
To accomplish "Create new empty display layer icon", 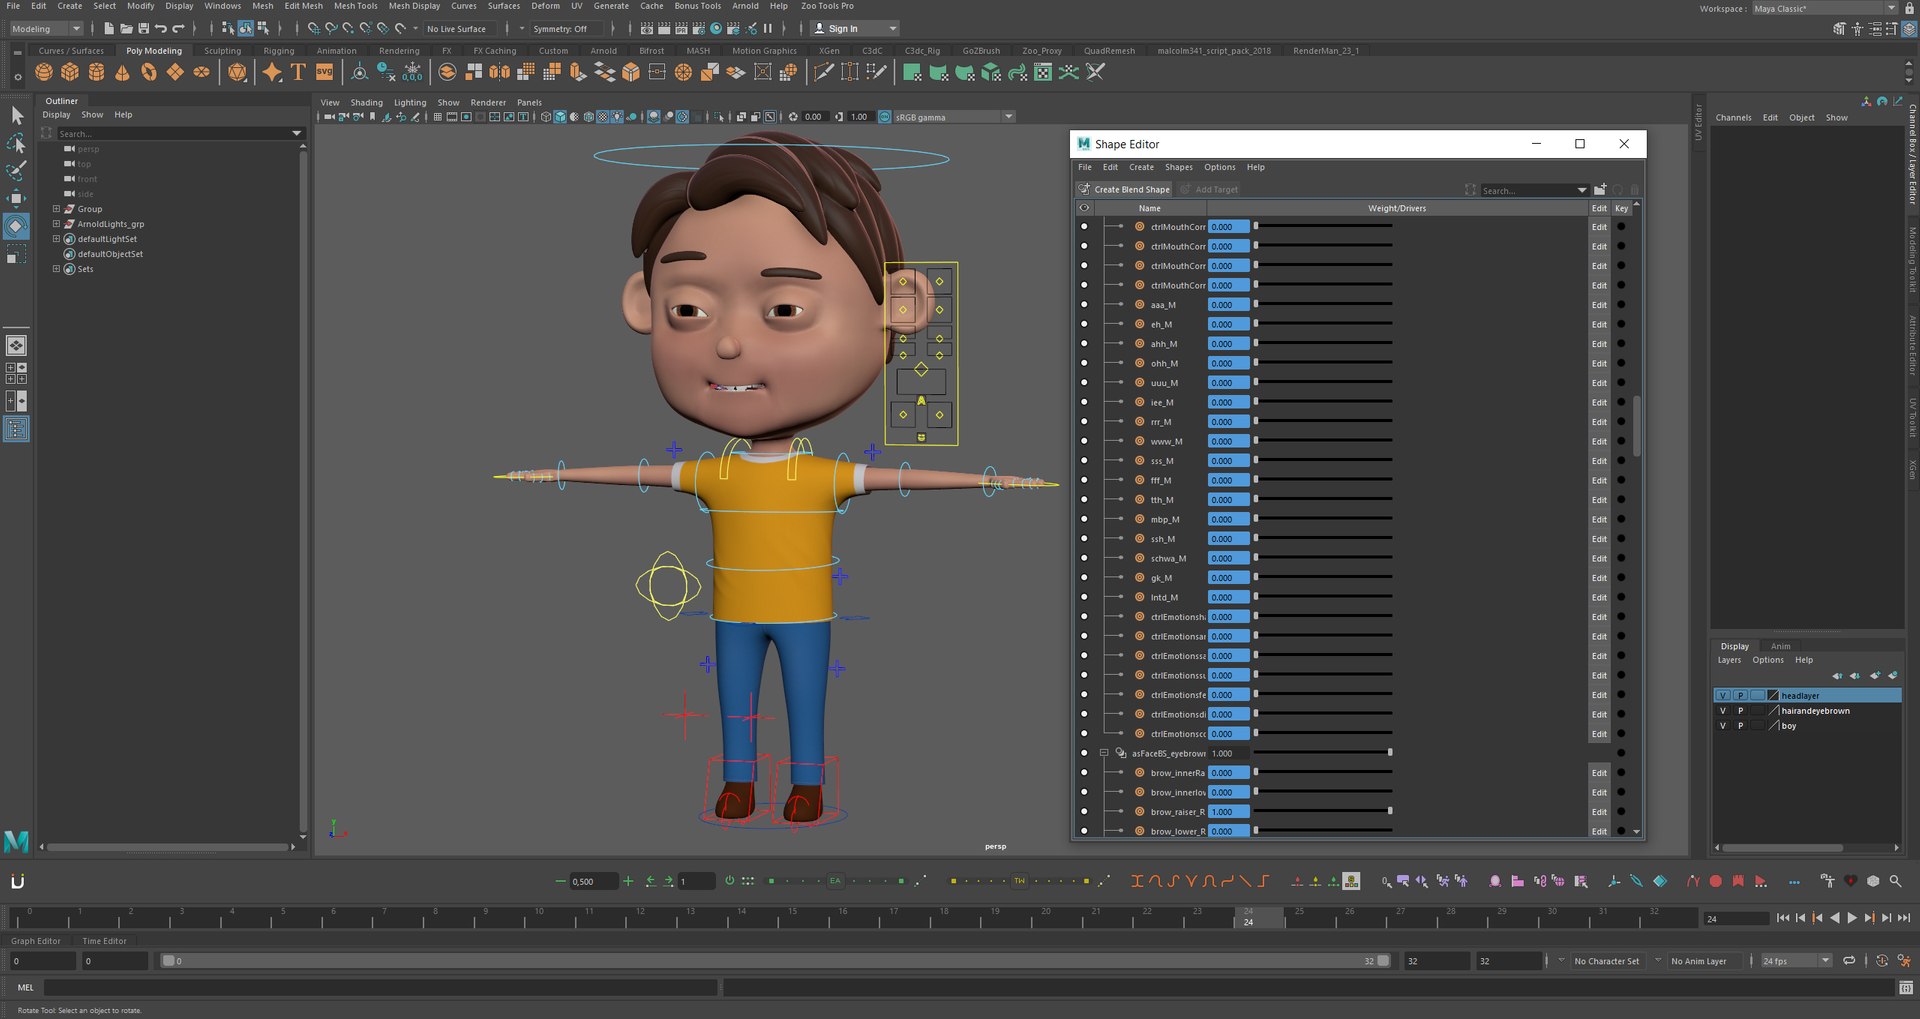I will point(1875,676).
